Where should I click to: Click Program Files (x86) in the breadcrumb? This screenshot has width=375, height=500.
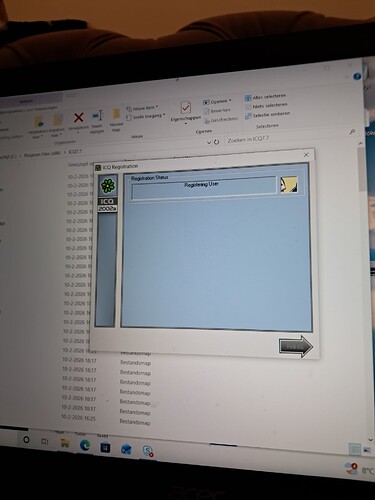pyautogui.click(x=42, y=155)
